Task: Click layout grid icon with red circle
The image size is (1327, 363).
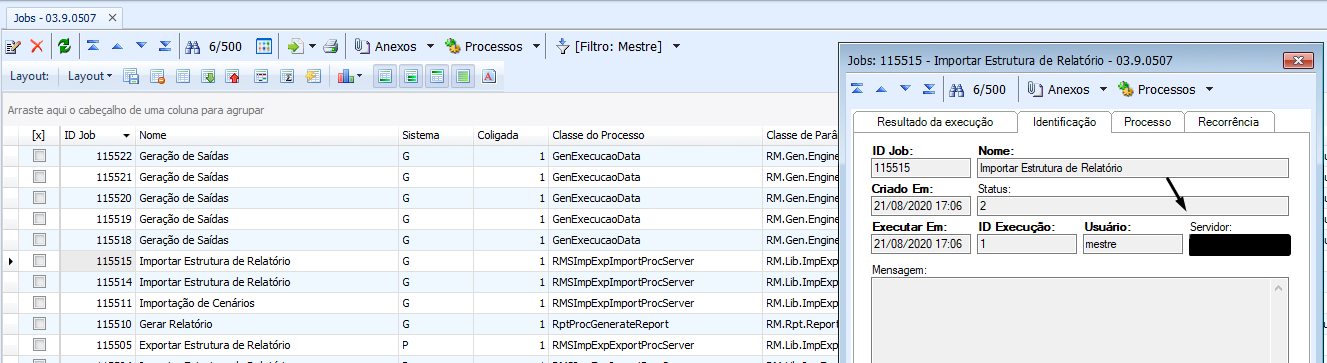Action: point(157,76)
